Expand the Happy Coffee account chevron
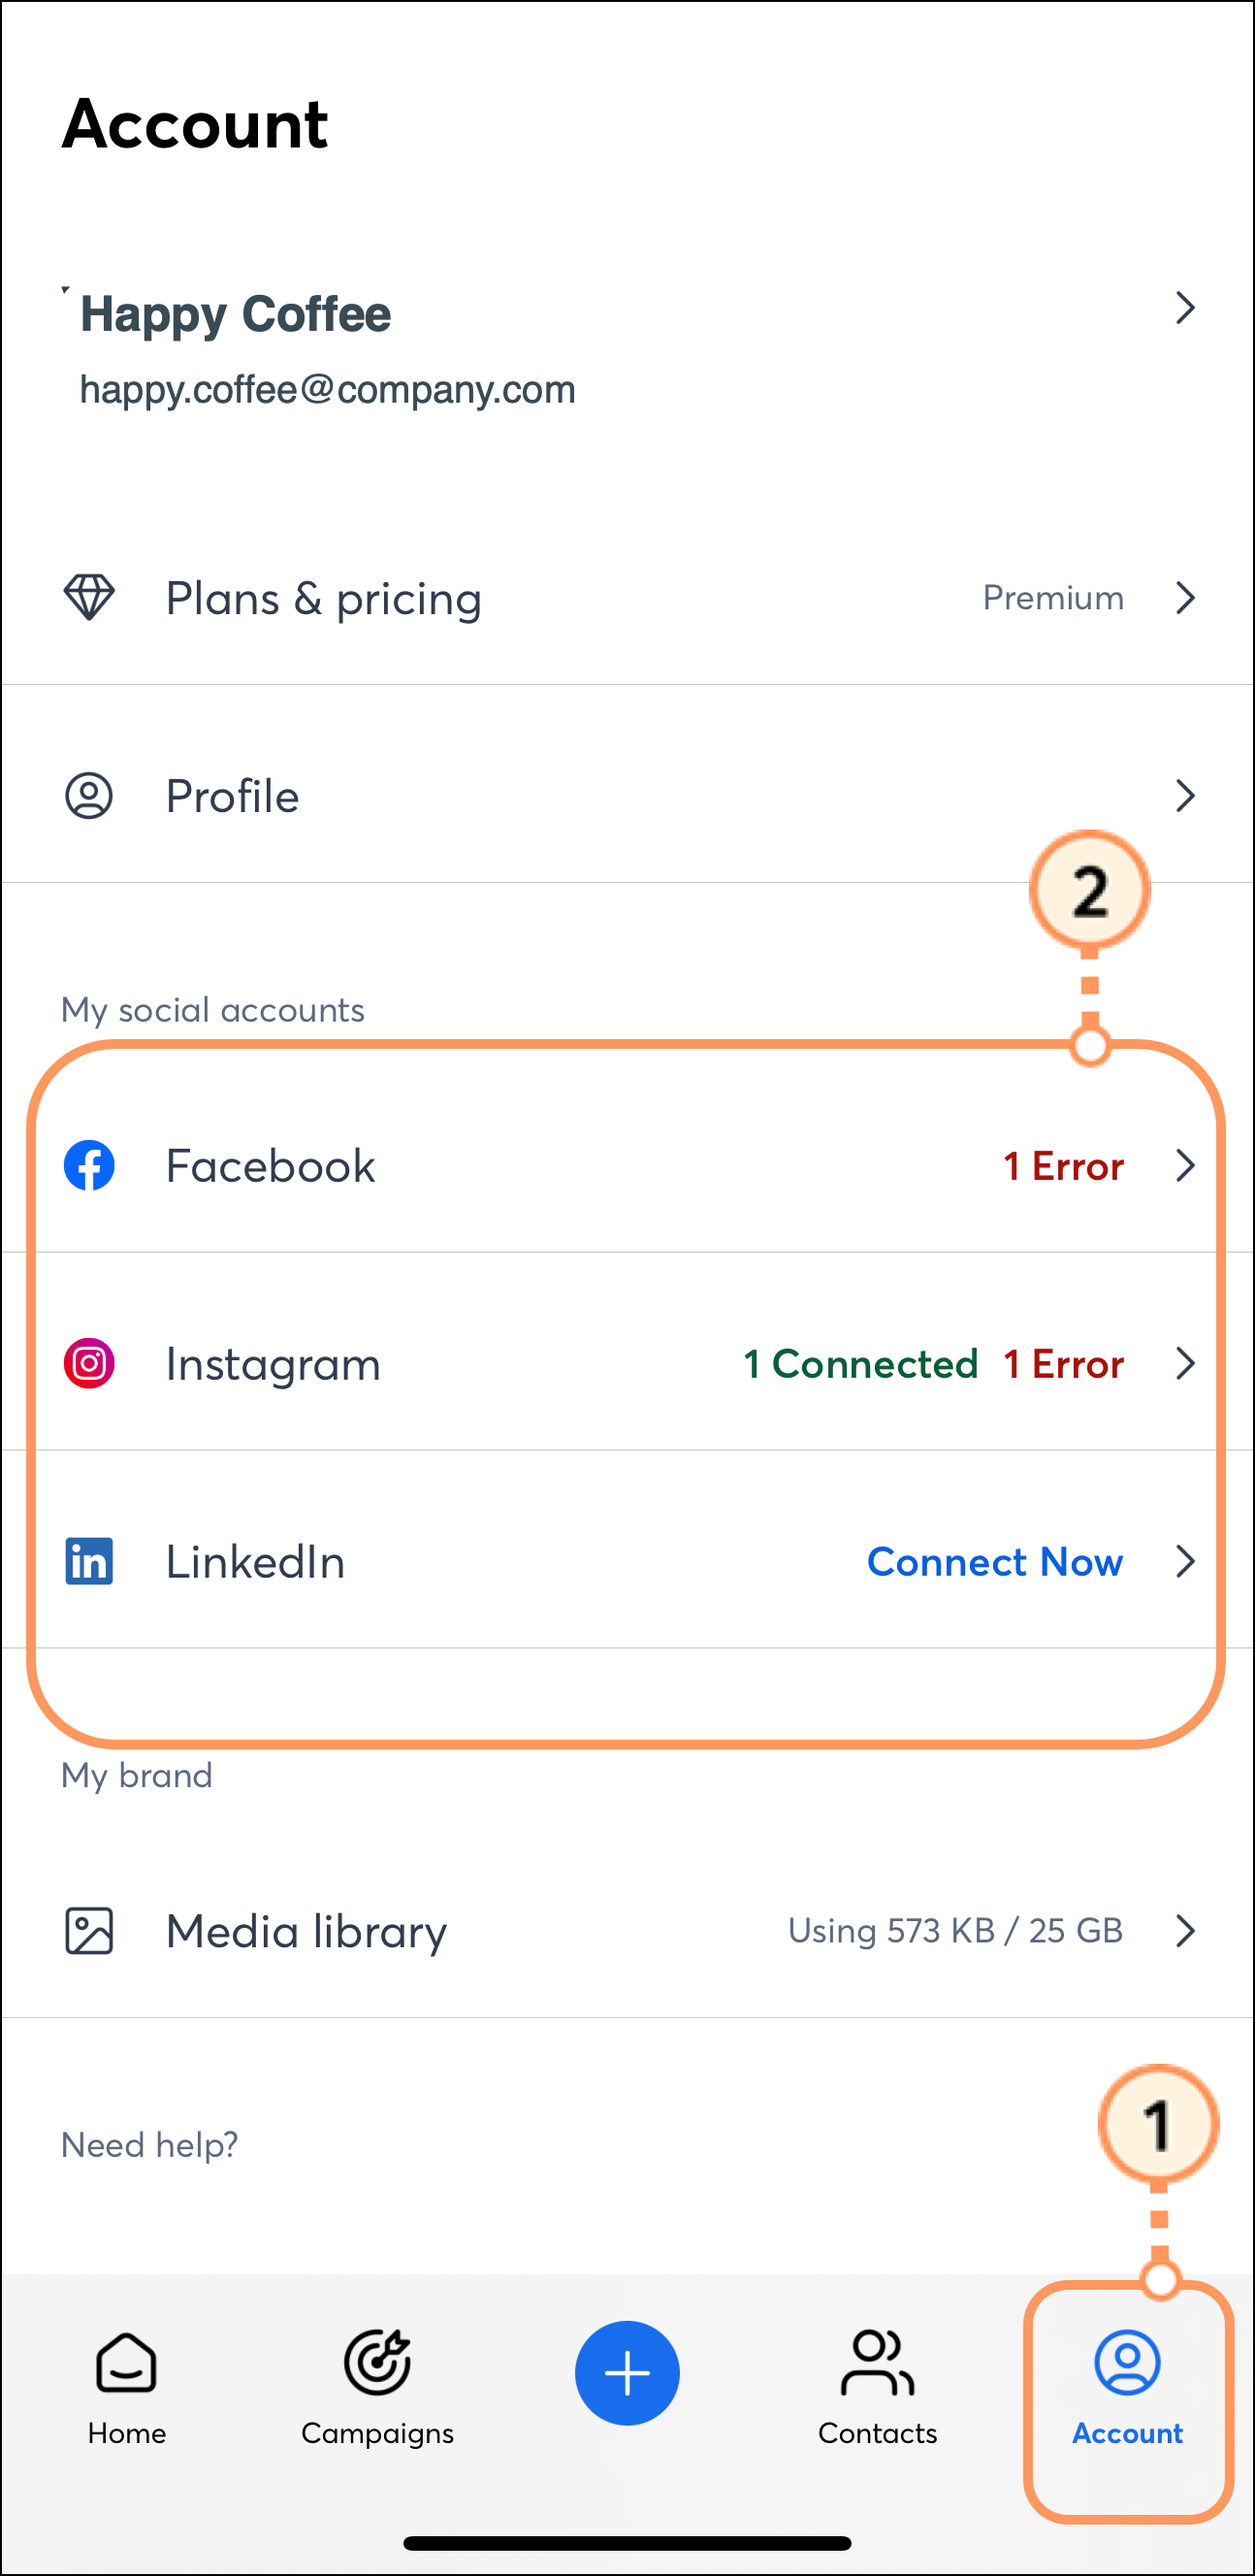 [1185, 308]
